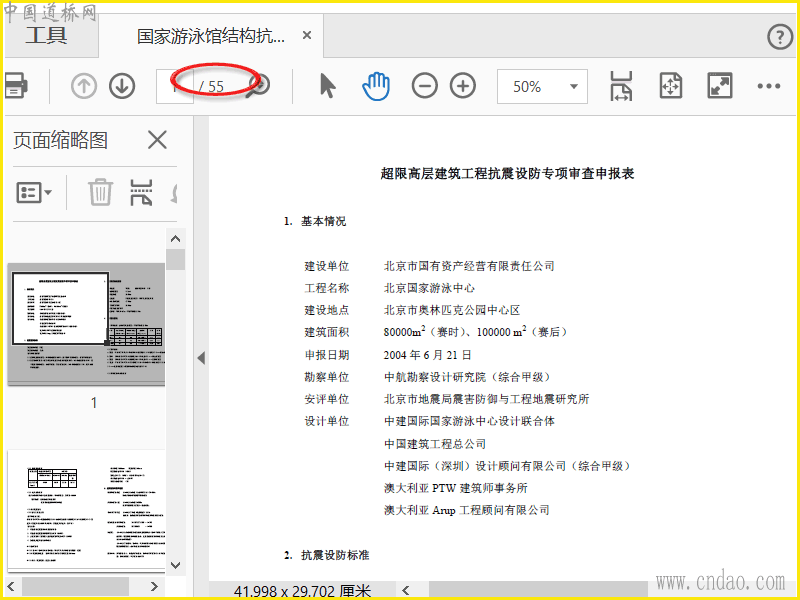Click the text 中国建筑工程总公司
800x600 pixels.
tap(435, 444)
